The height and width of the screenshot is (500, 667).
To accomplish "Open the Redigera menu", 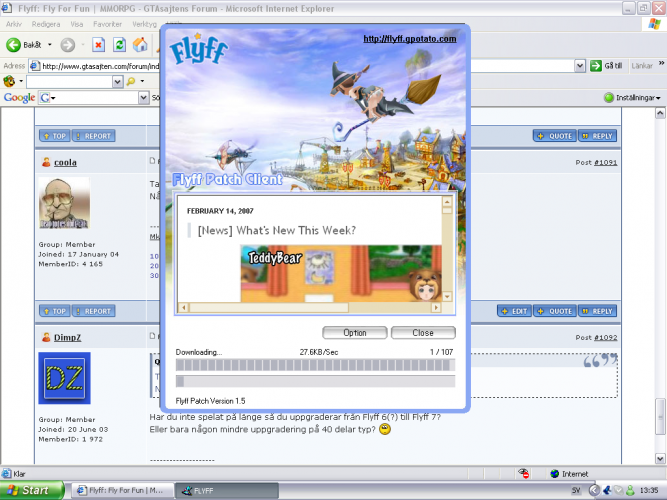I will pyautogui.click(x=46, y=24).
